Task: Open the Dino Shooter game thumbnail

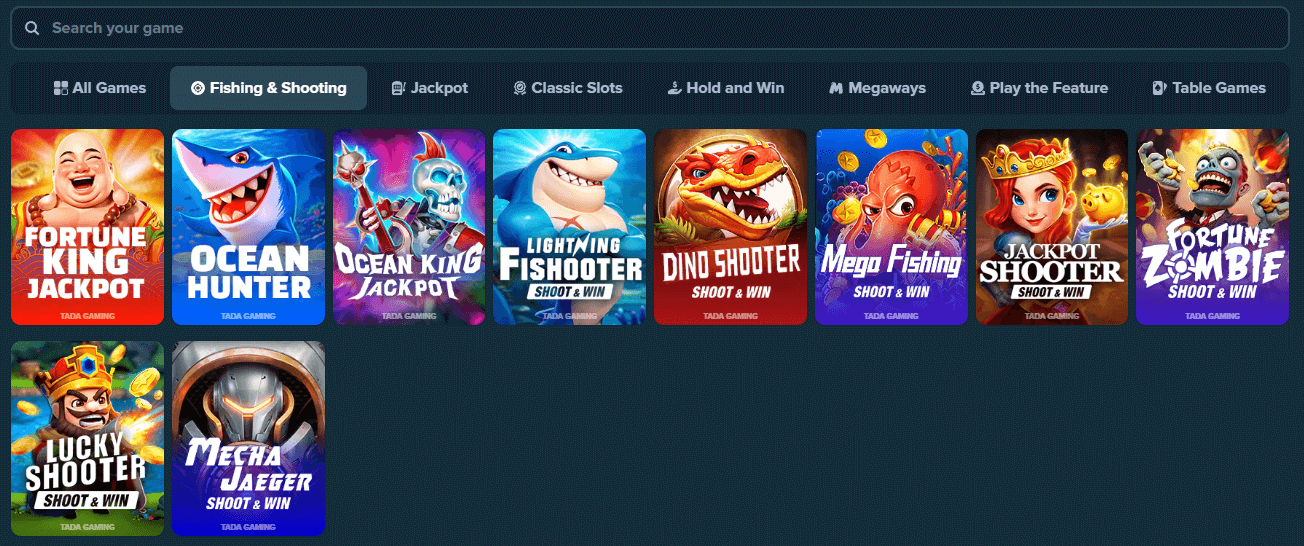Action: (x=730, y=227)
